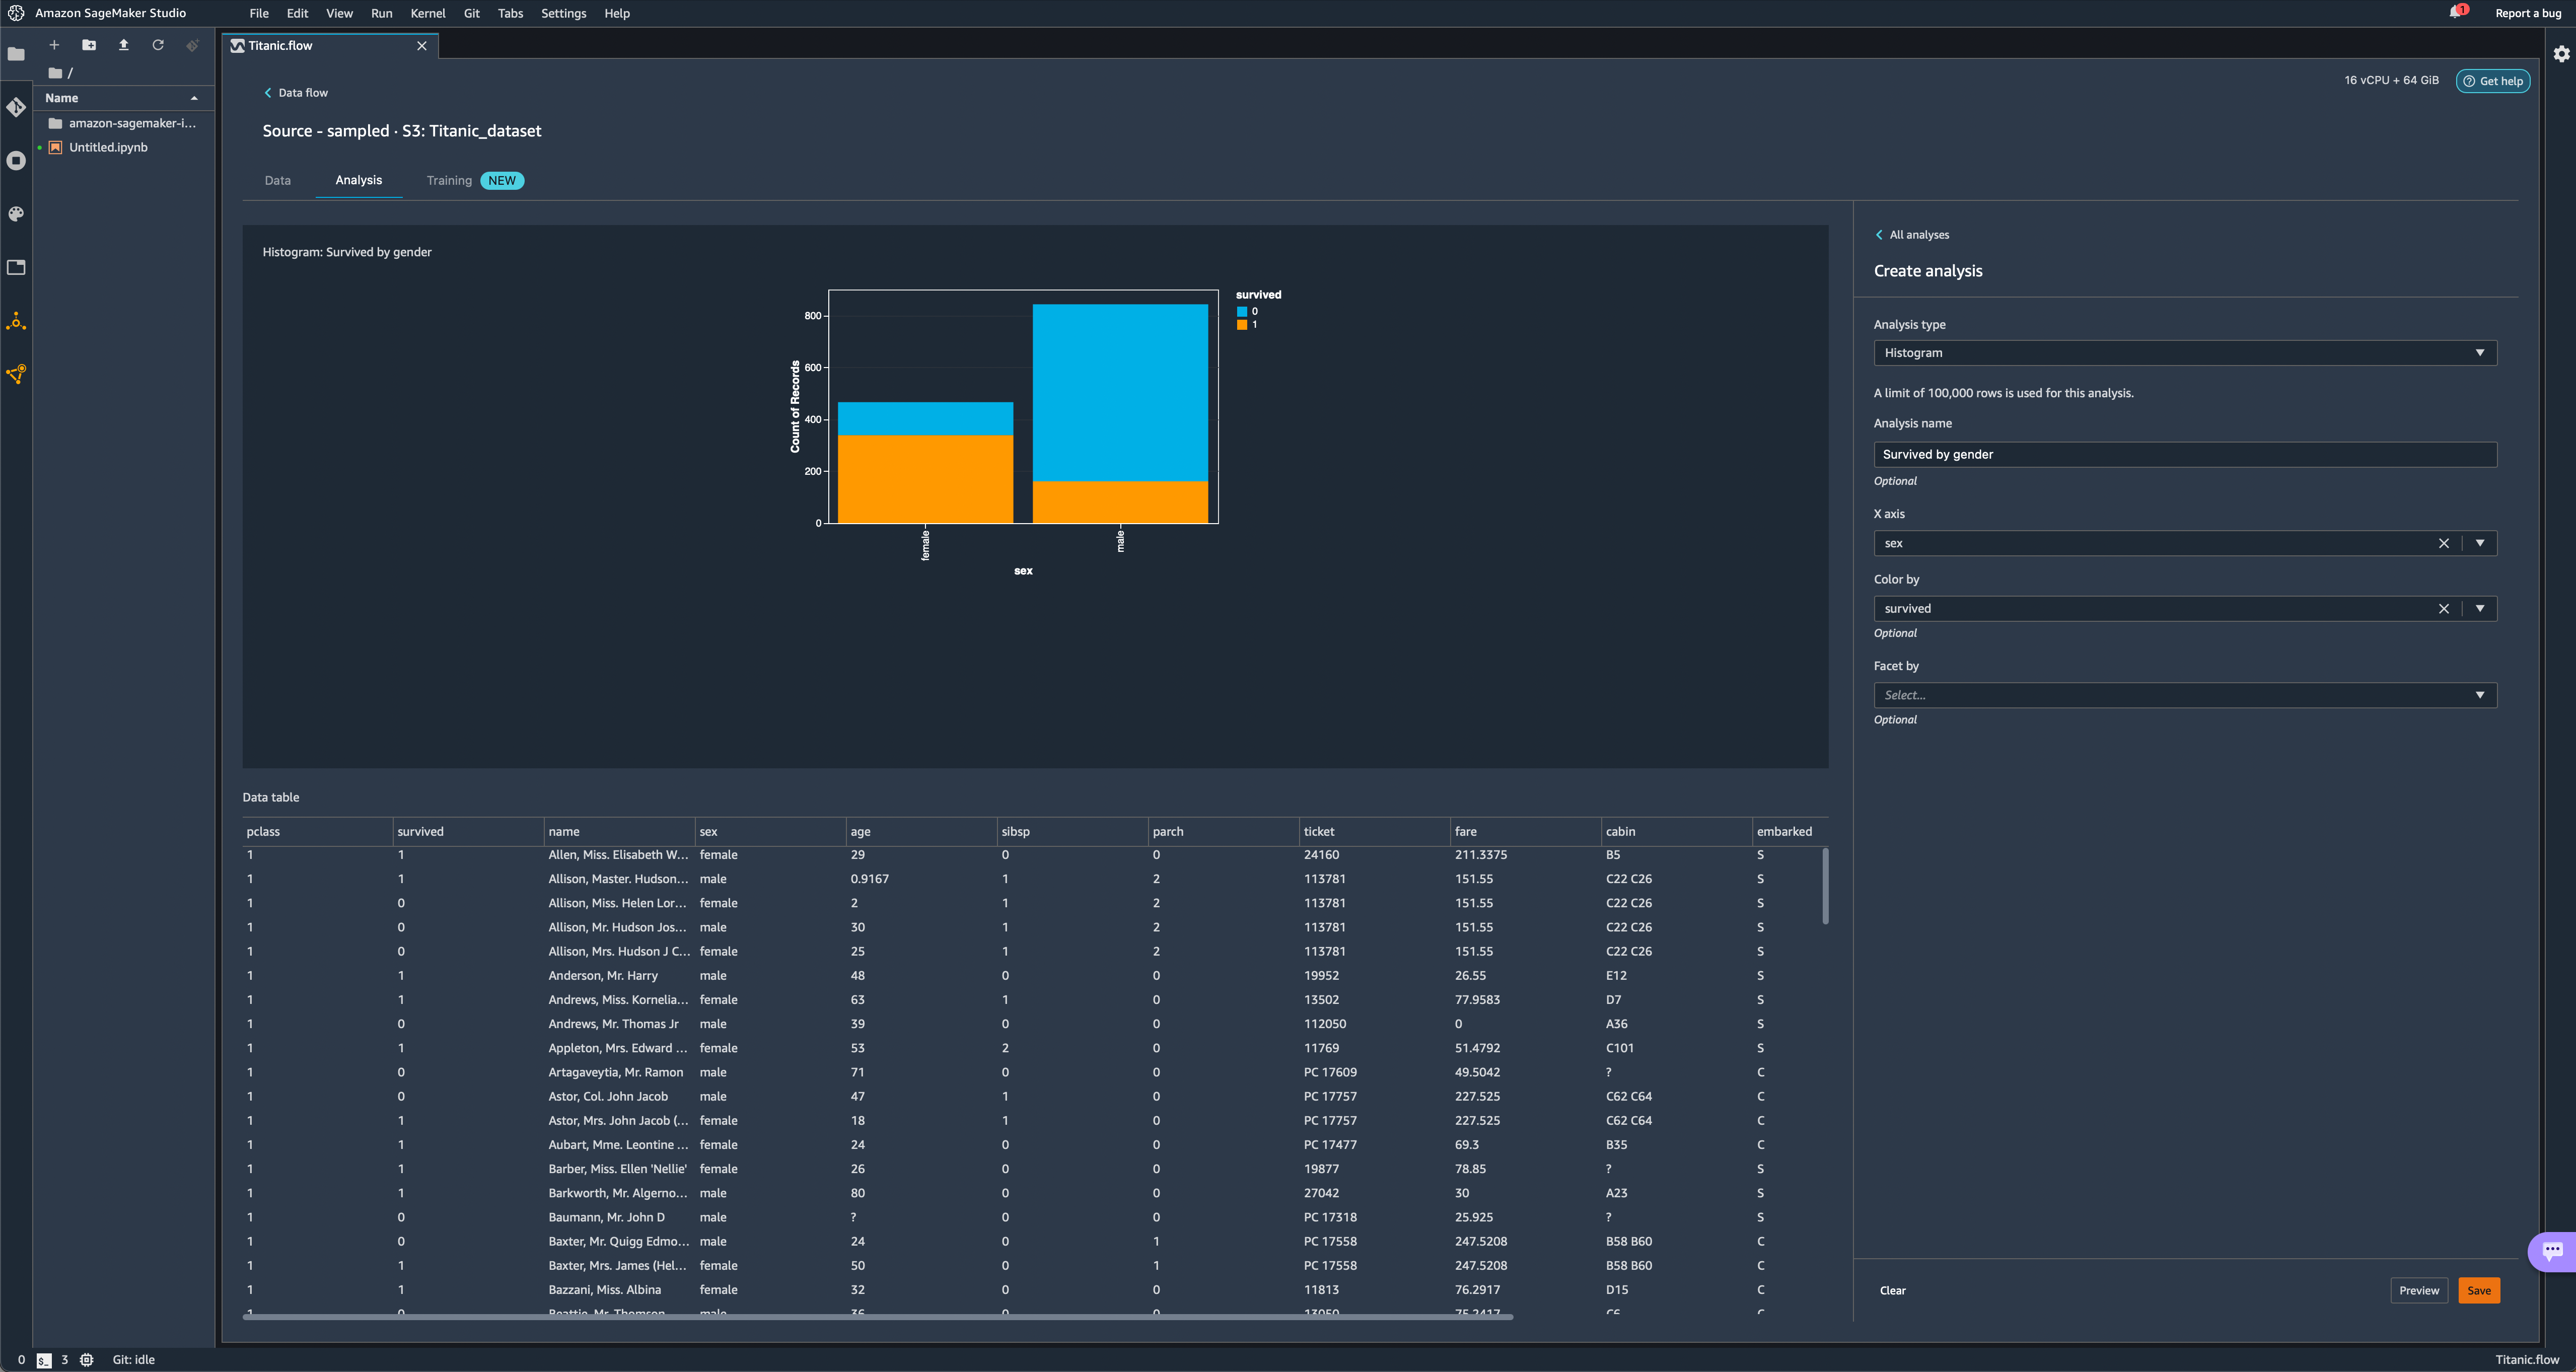
Task: Click the upload files icon
Action: 124,45
